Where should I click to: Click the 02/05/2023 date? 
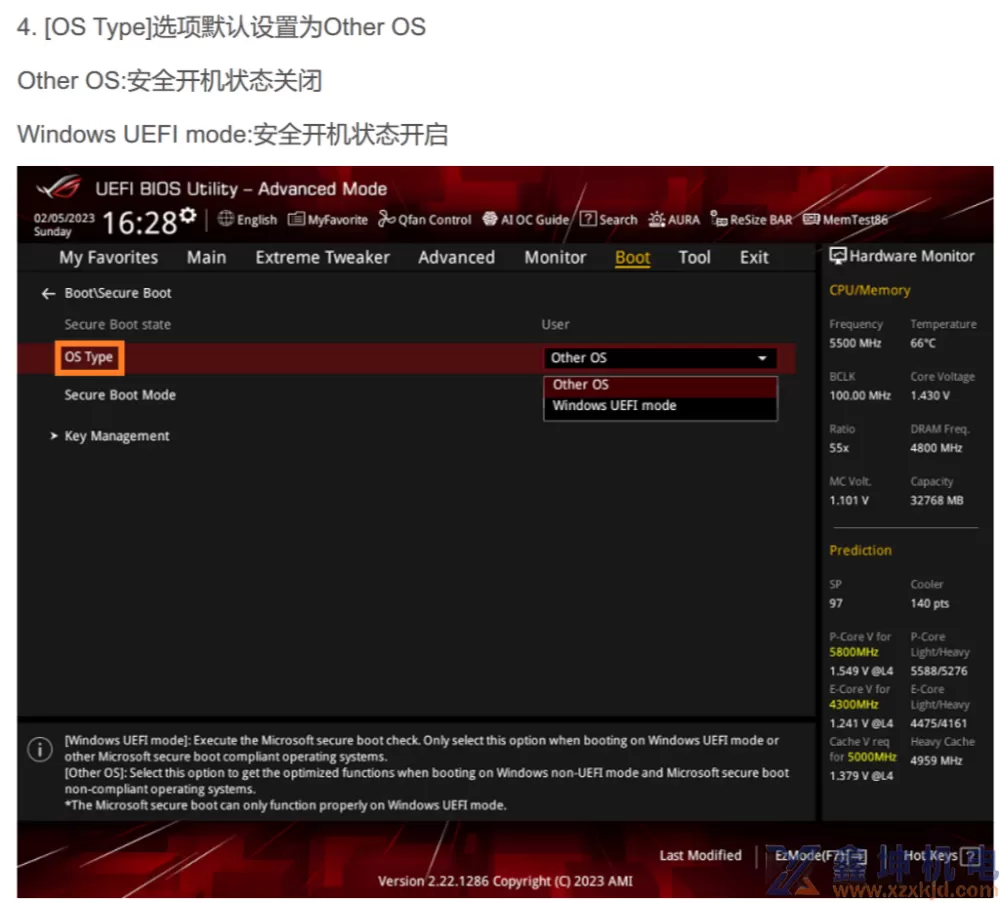(x=64, y=218)
